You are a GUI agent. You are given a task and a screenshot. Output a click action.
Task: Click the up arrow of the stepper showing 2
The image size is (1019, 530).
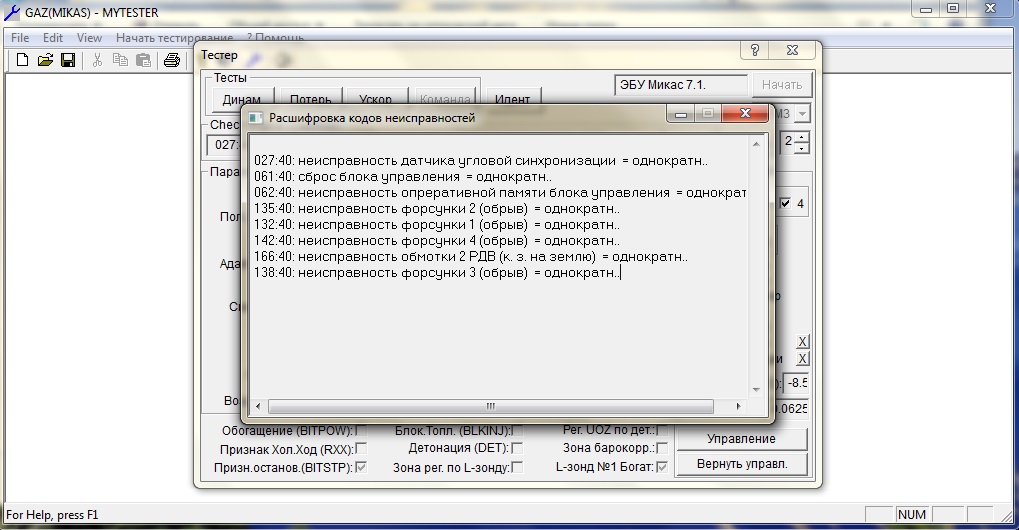pos(800,136)
